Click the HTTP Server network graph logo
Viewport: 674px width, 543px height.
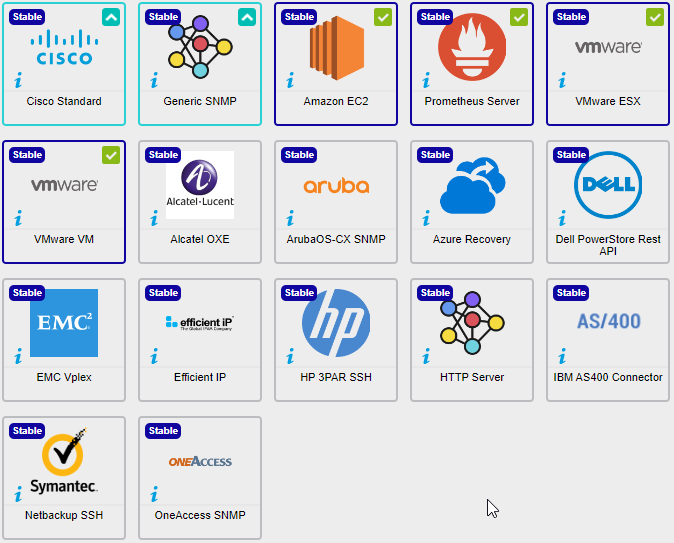pos(472,323)
